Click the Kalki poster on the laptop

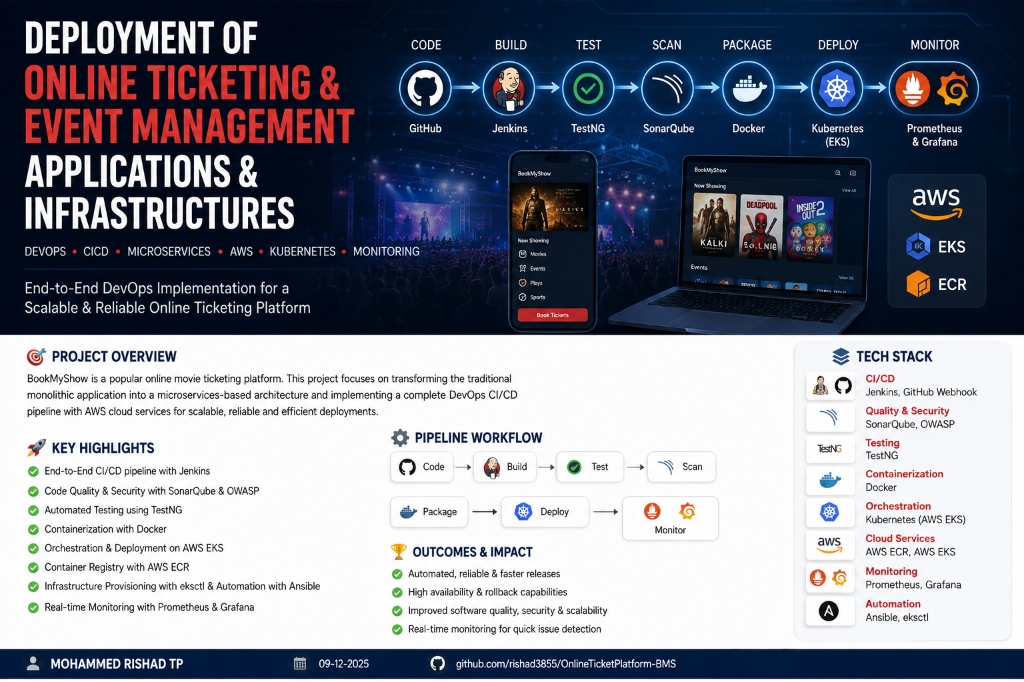pyautogui.click(x=714, y=226)
